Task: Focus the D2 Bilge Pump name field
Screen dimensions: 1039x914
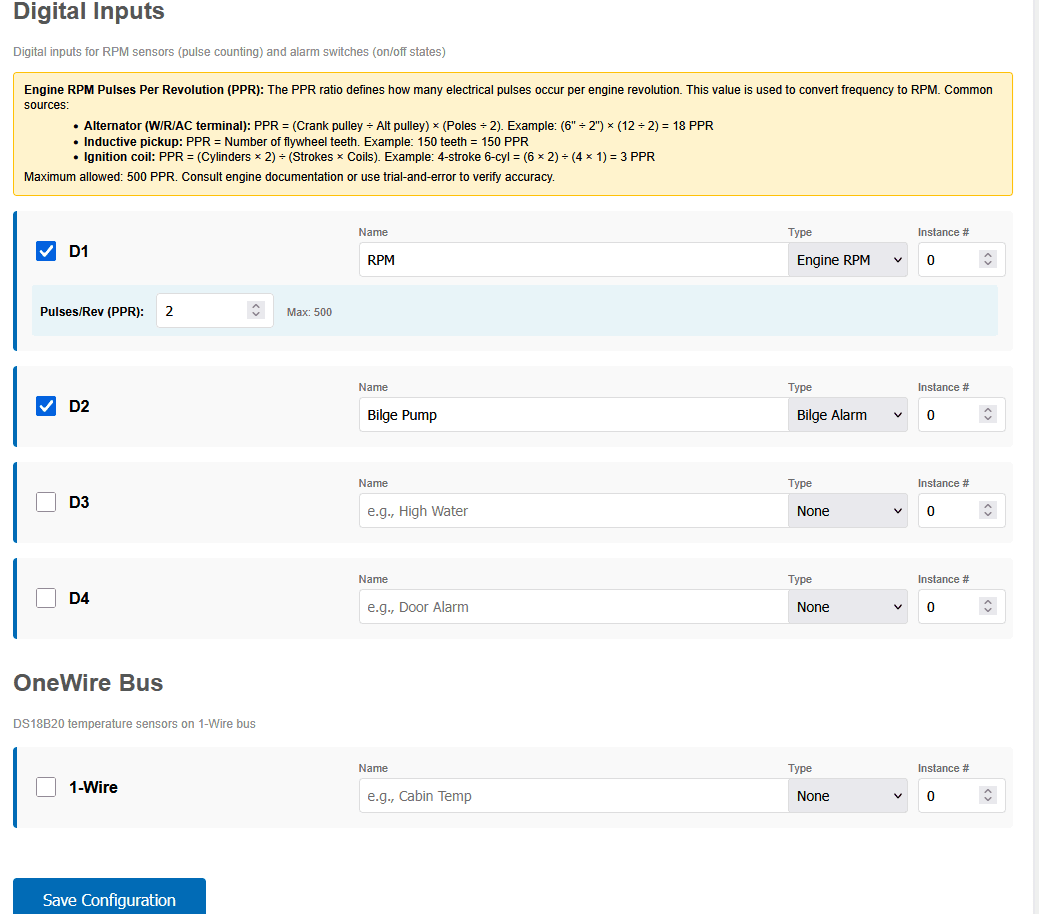Action: (573, 415)
